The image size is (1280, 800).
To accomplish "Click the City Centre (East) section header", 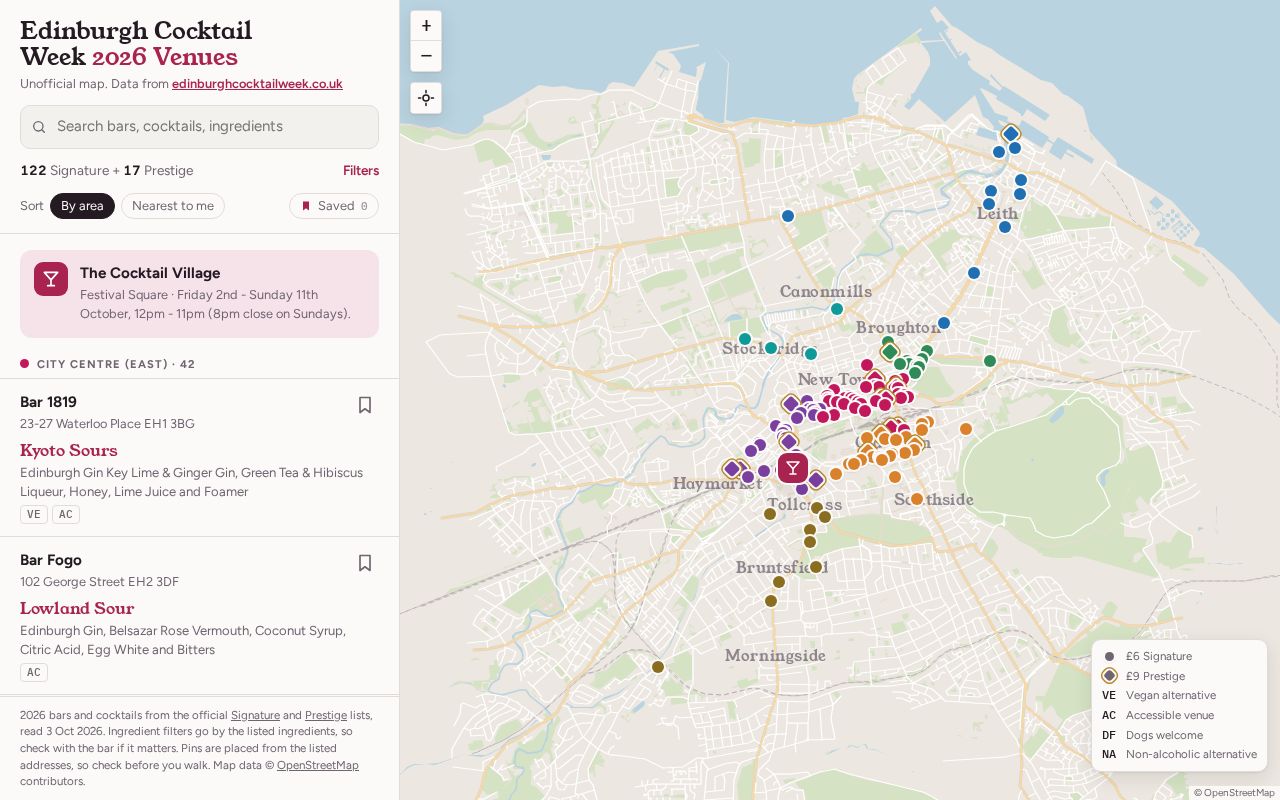I will pyautogui.click(x=199, y=364).
